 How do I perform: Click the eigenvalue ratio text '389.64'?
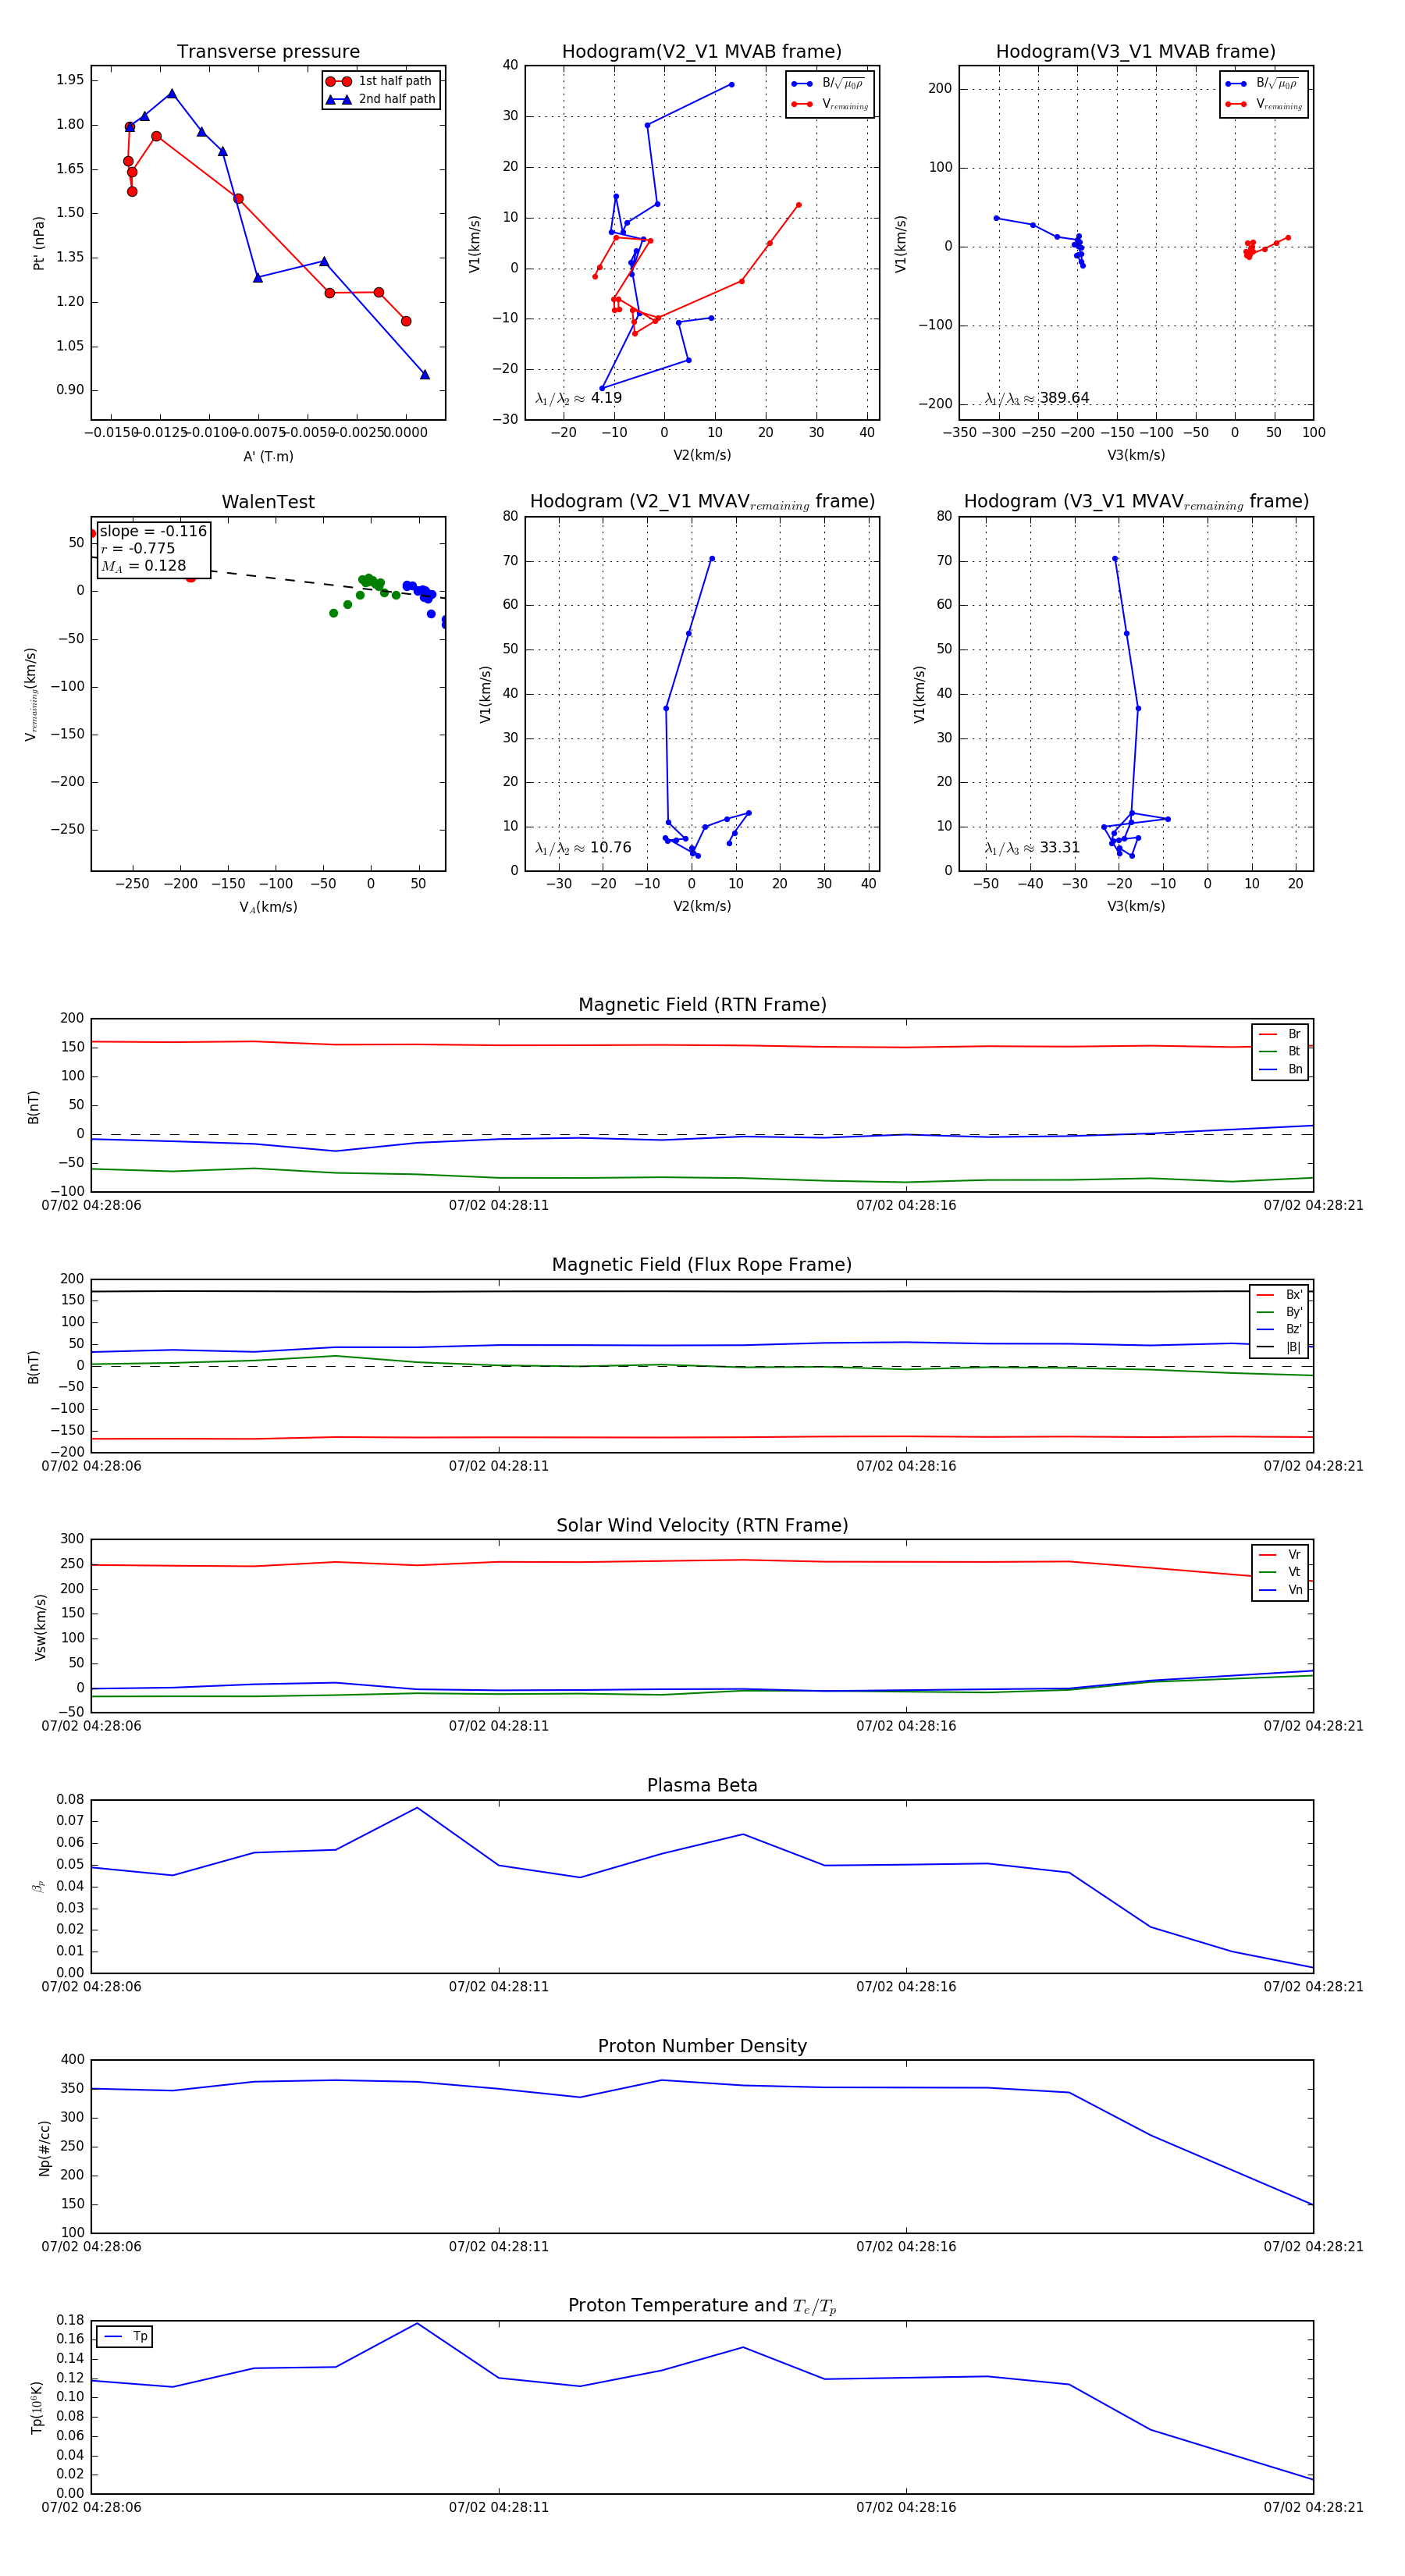pos(1063,398)
